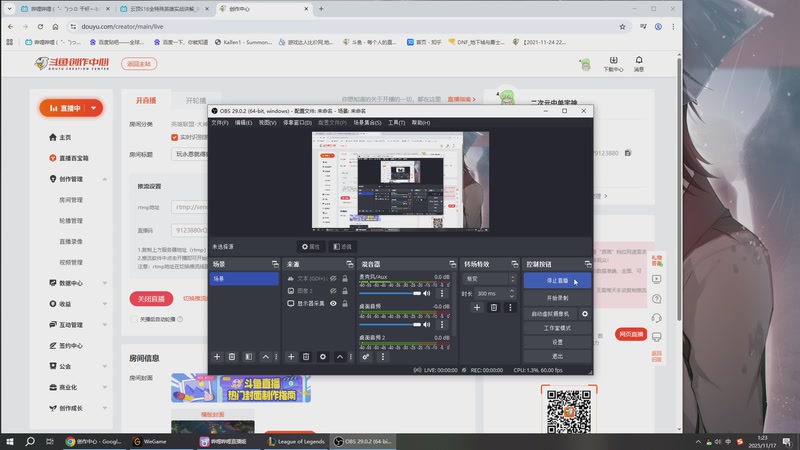This screenshot has height=450, width=800.
Task: Adjust the 桌面音频 volume slider
Action: click(x=390, y=324)
